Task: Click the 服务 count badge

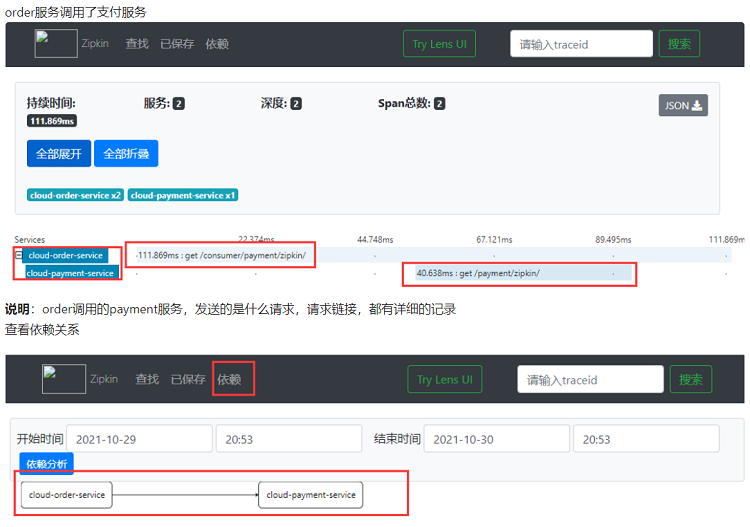Action: click(x=178, y=104)
